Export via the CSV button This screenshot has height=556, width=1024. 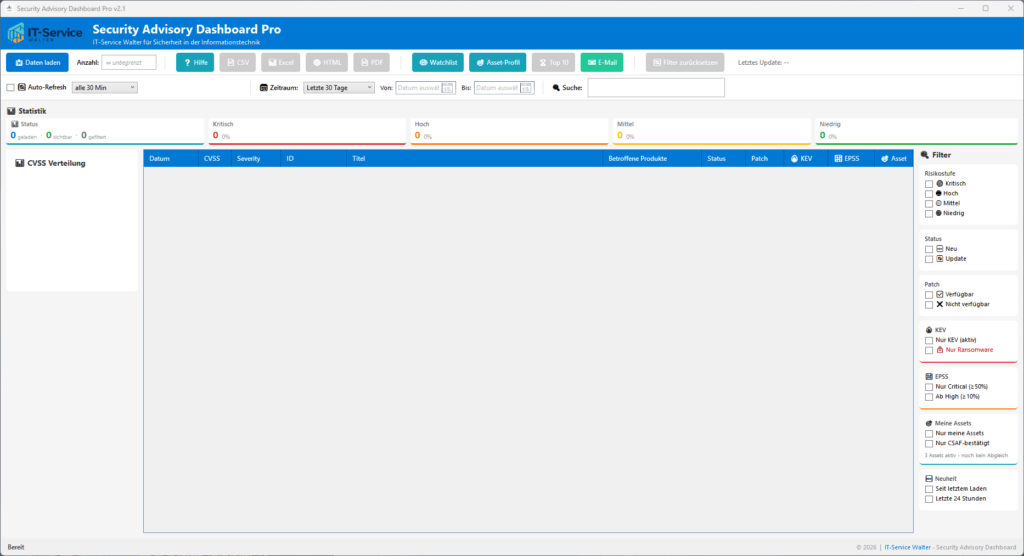pos(238,63)
